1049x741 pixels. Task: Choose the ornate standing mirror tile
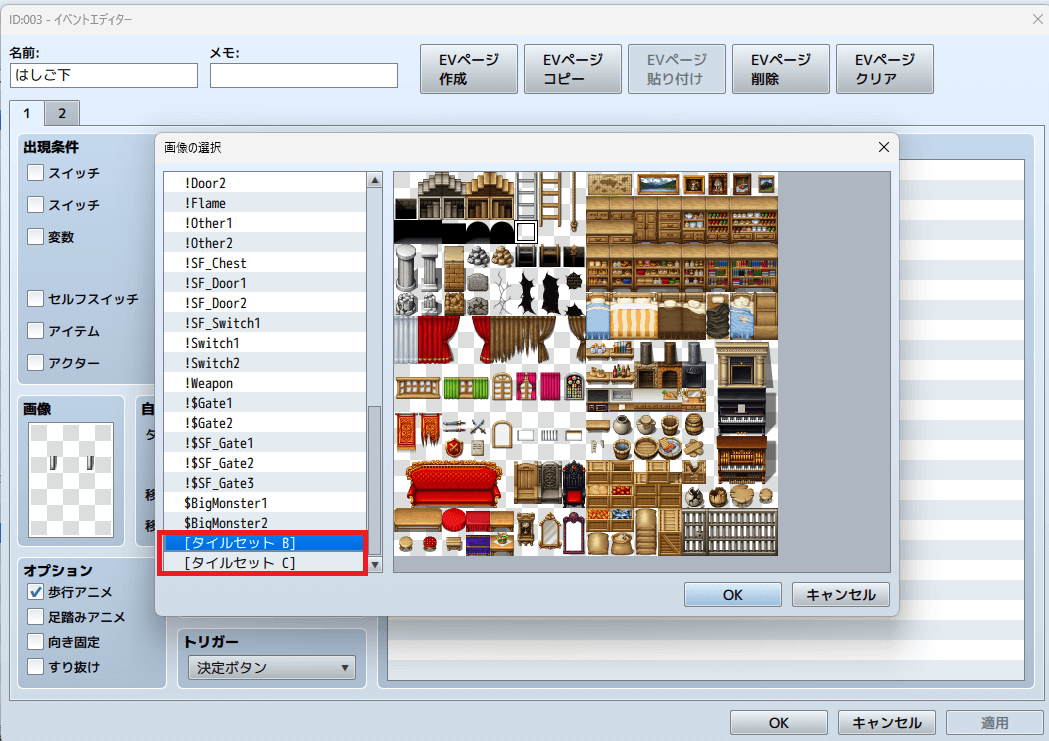click(549, 532)
